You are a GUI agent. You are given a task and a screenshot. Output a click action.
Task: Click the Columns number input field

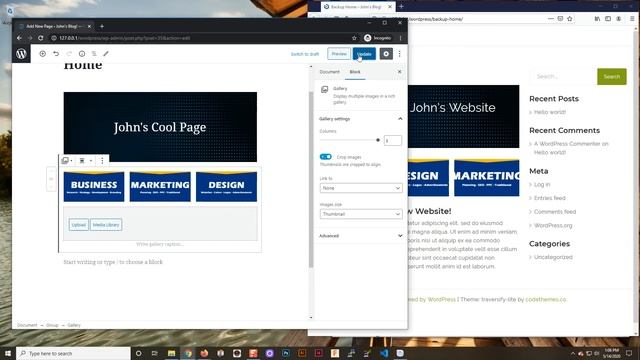tap(393, 140)
